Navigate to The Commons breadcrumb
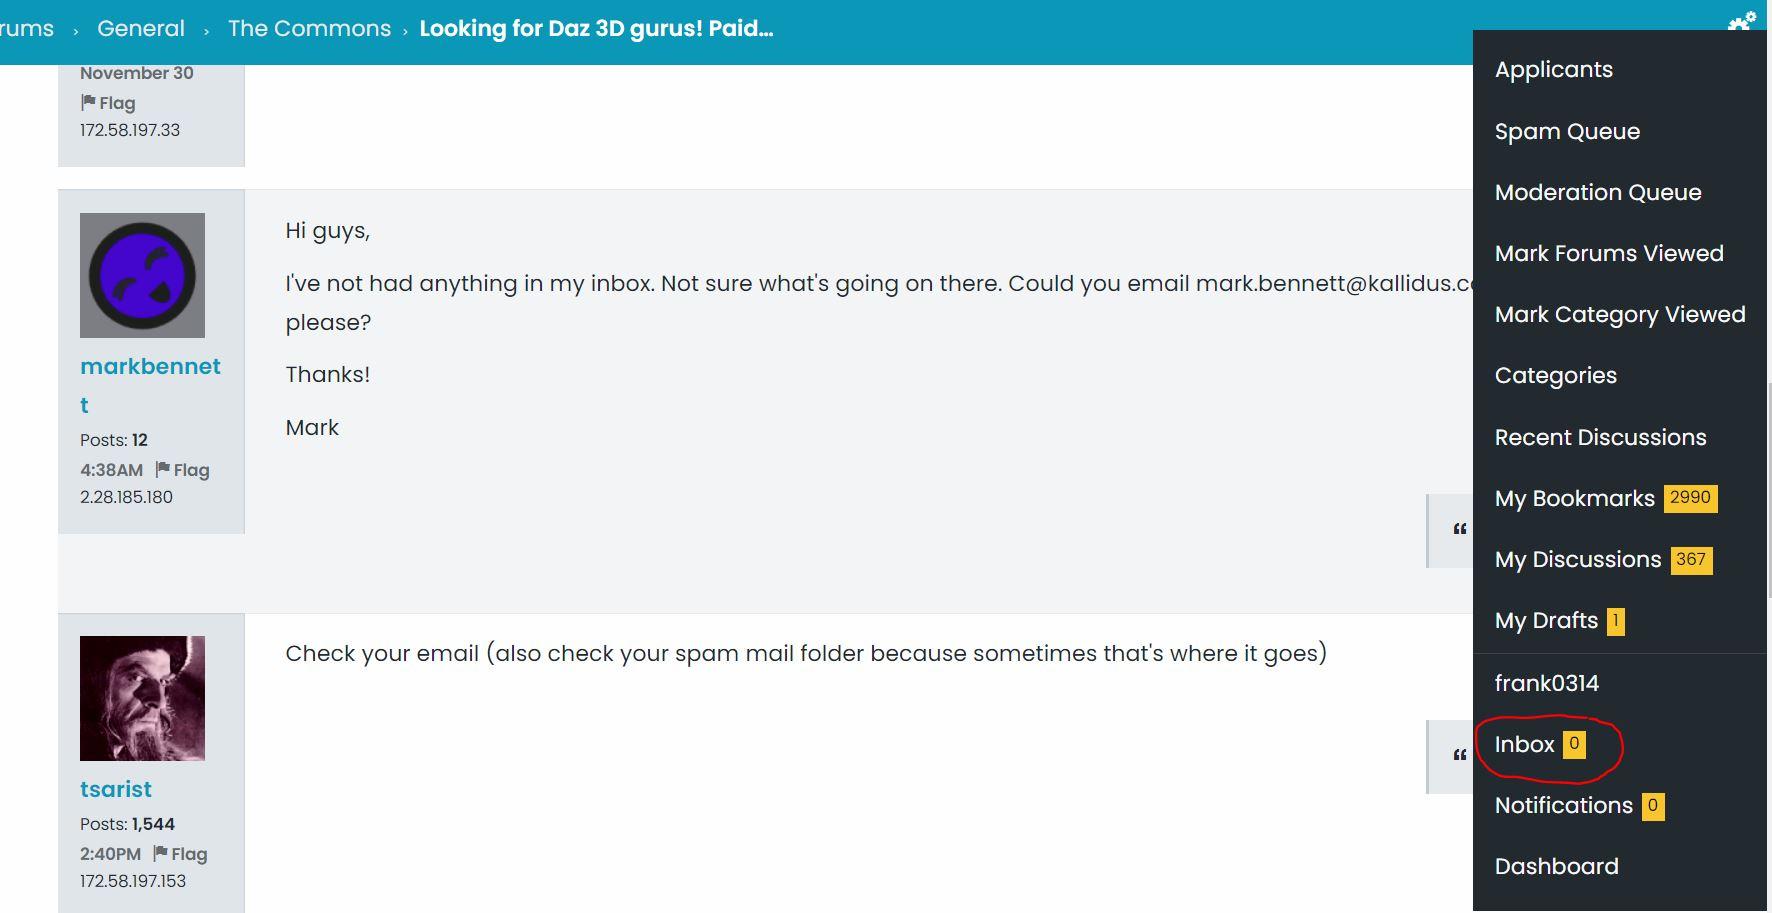This screenshot has height=913, width=1772. pyautogui.click(x=309, y=29)
